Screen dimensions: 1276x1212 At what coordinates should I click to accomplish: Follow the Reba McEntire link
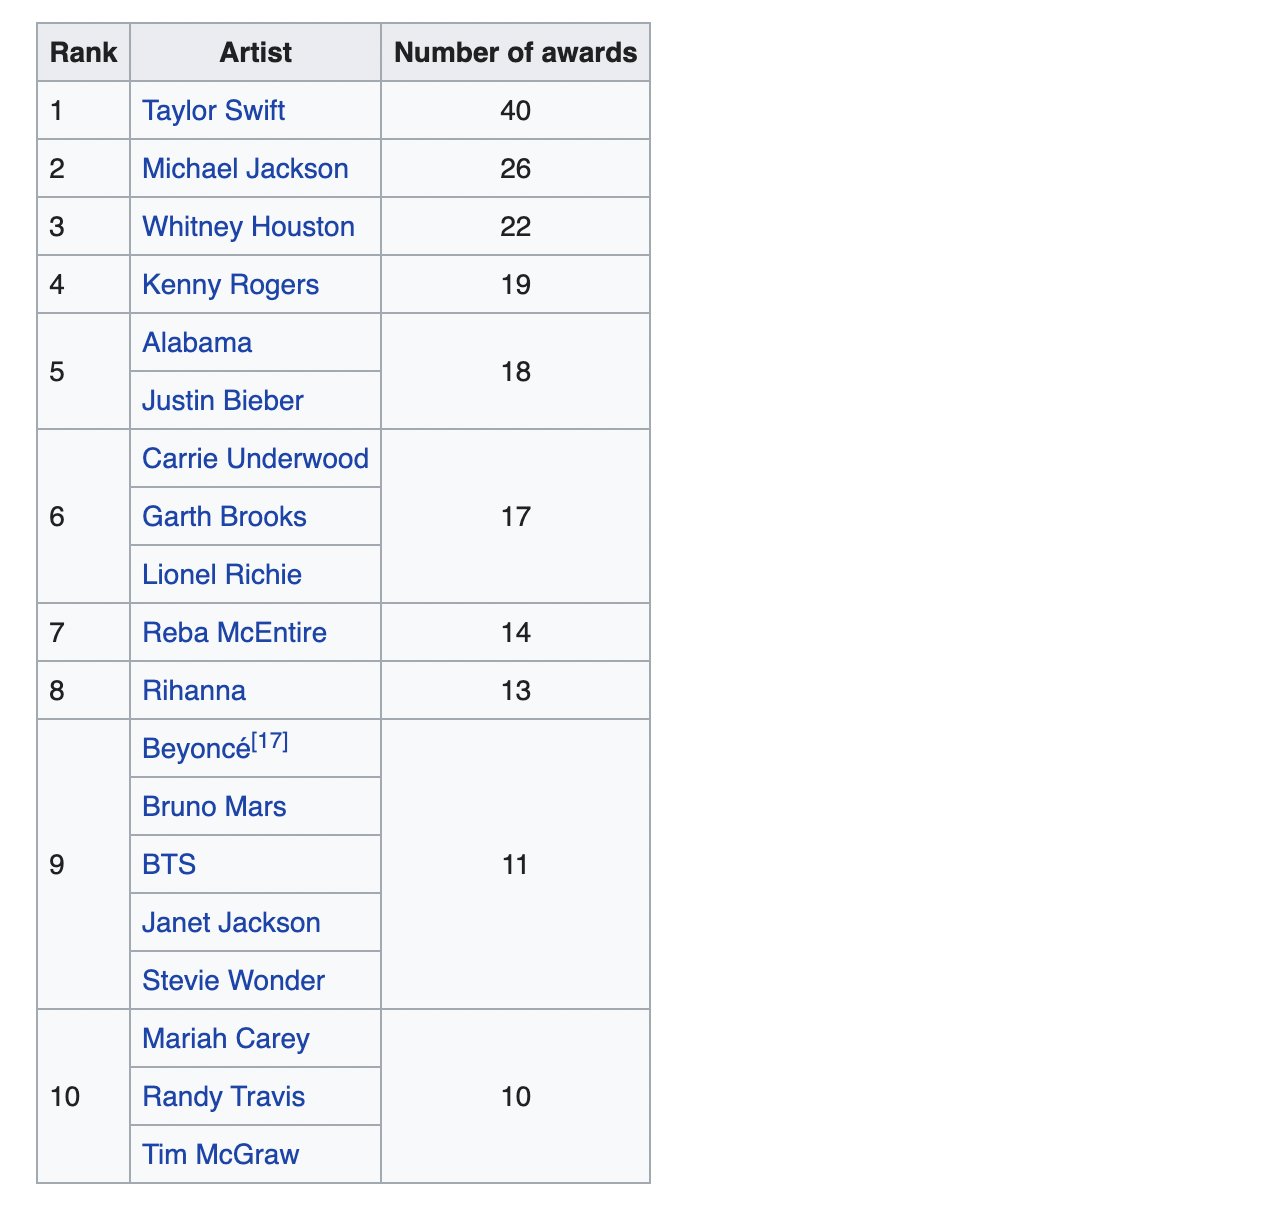(x=234, y=633)
